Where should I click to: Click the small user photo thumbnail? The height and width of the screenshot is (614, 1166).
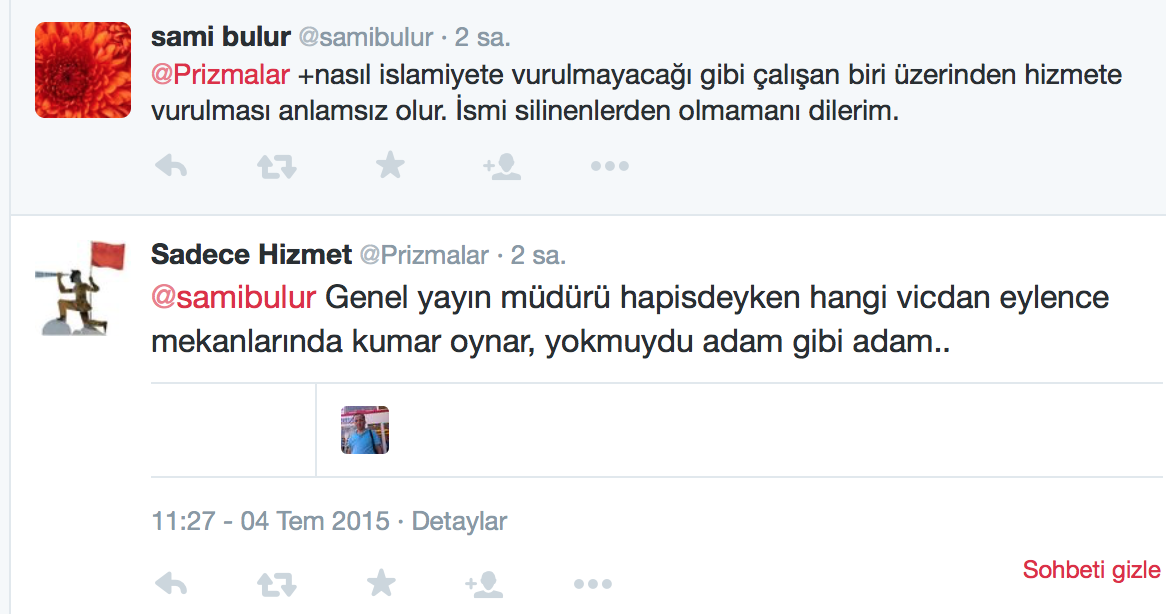pyautogui.click(x=365, y=430)
